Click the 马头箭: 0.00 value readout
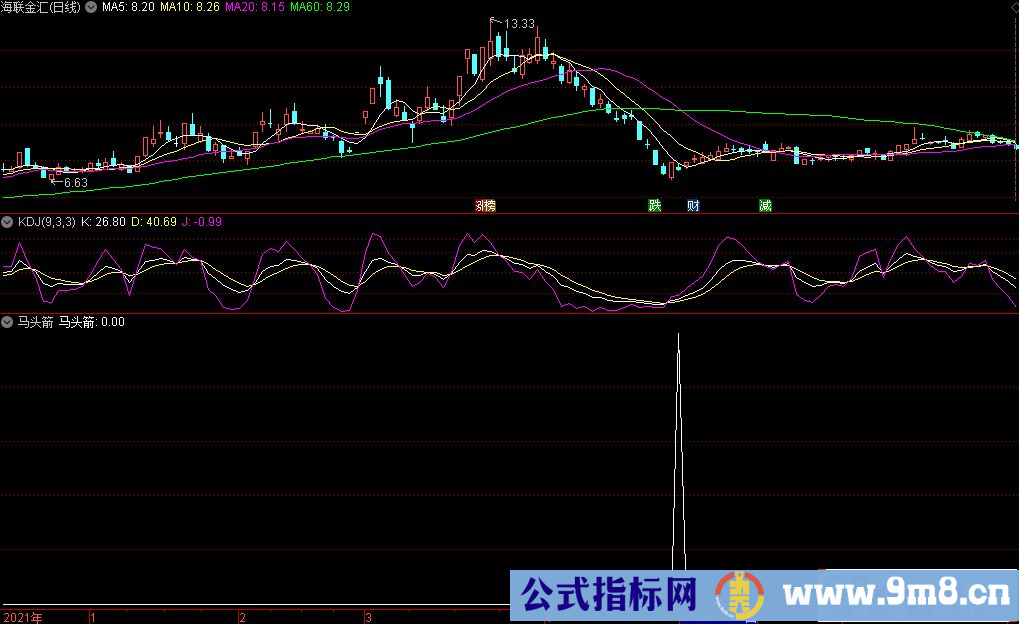 pyautogui.click(x=92, y=322)
